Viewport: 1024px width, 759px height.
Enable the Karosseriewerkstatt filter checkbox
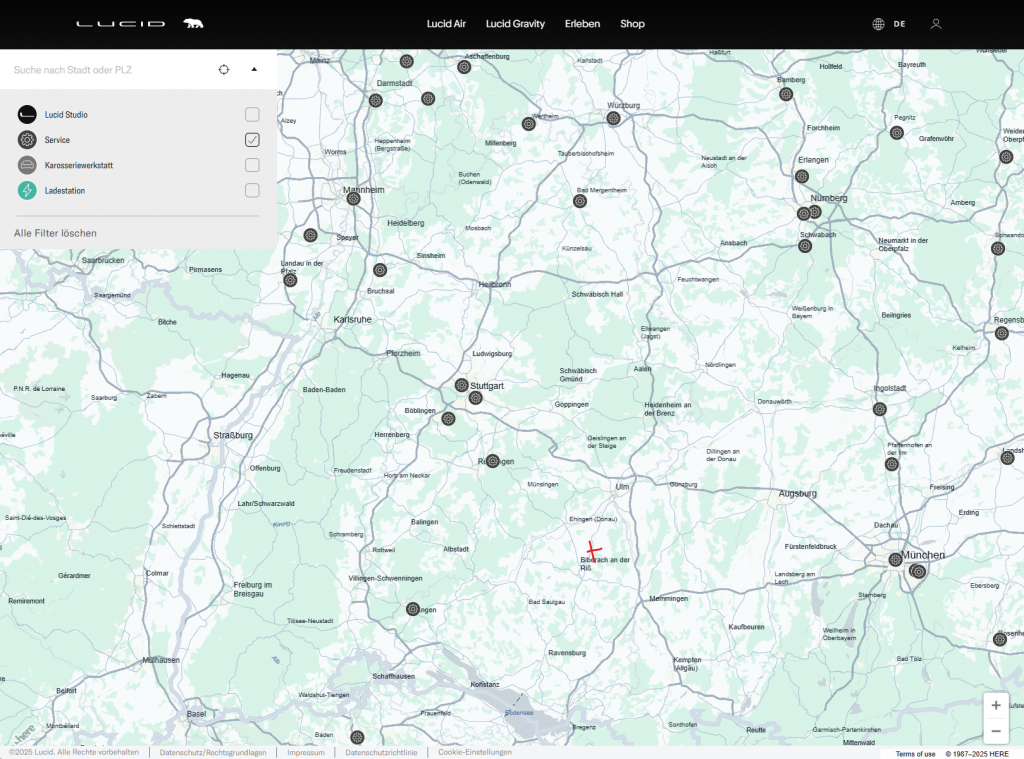[x=252, y=165]
